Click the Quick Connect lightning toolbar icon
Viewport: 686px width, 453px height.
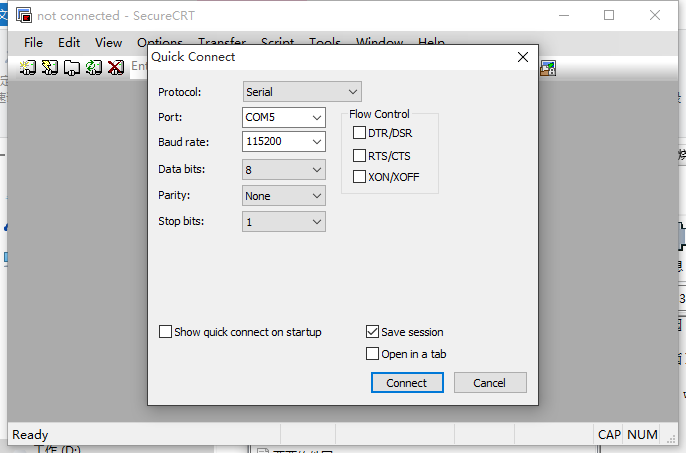(49, 67)
